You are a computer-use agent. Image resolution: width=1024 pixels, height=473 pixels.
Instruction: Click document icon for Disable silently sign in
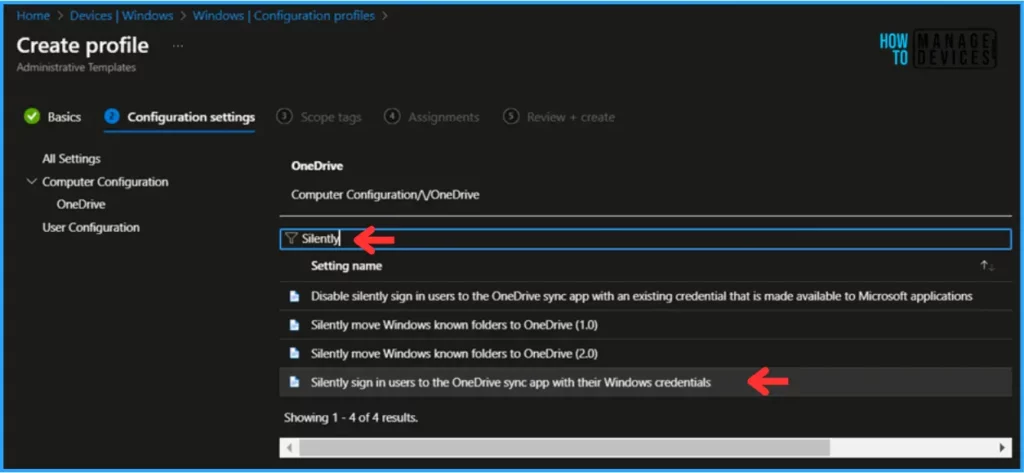click(x=295, y=297)
